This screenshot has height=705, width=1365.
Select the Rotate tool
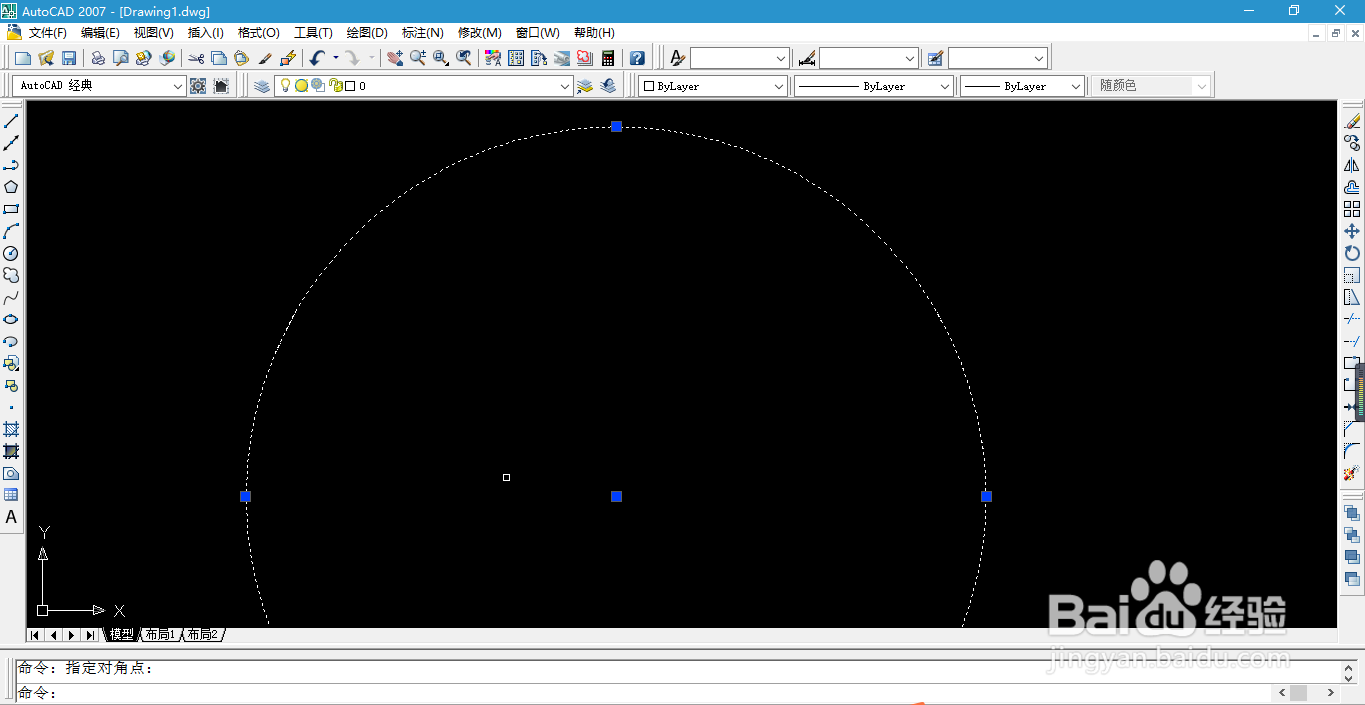pos(1352,253)
